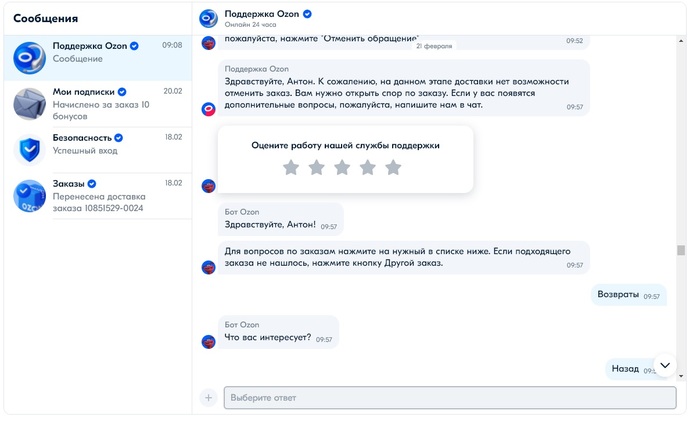Jump to latest messages with down-chevron button
The height and width of the screenshot is (421, 700).
665,366
